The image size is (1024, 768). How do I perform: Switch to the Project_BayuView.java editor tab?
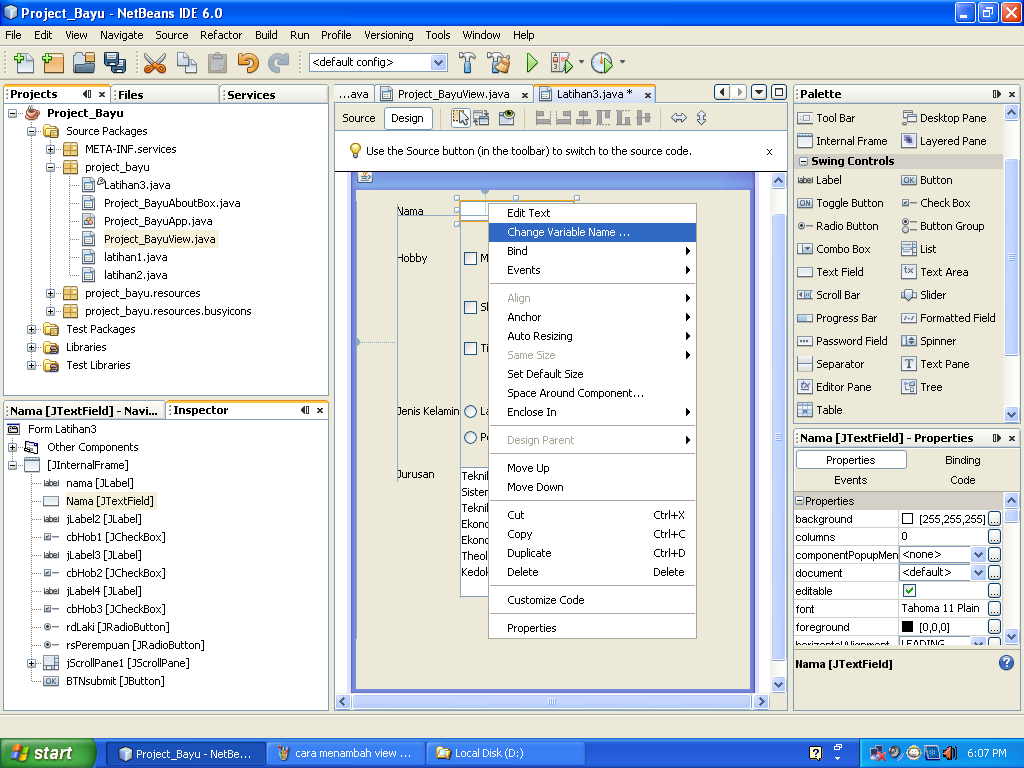click(x=453, y=94)
